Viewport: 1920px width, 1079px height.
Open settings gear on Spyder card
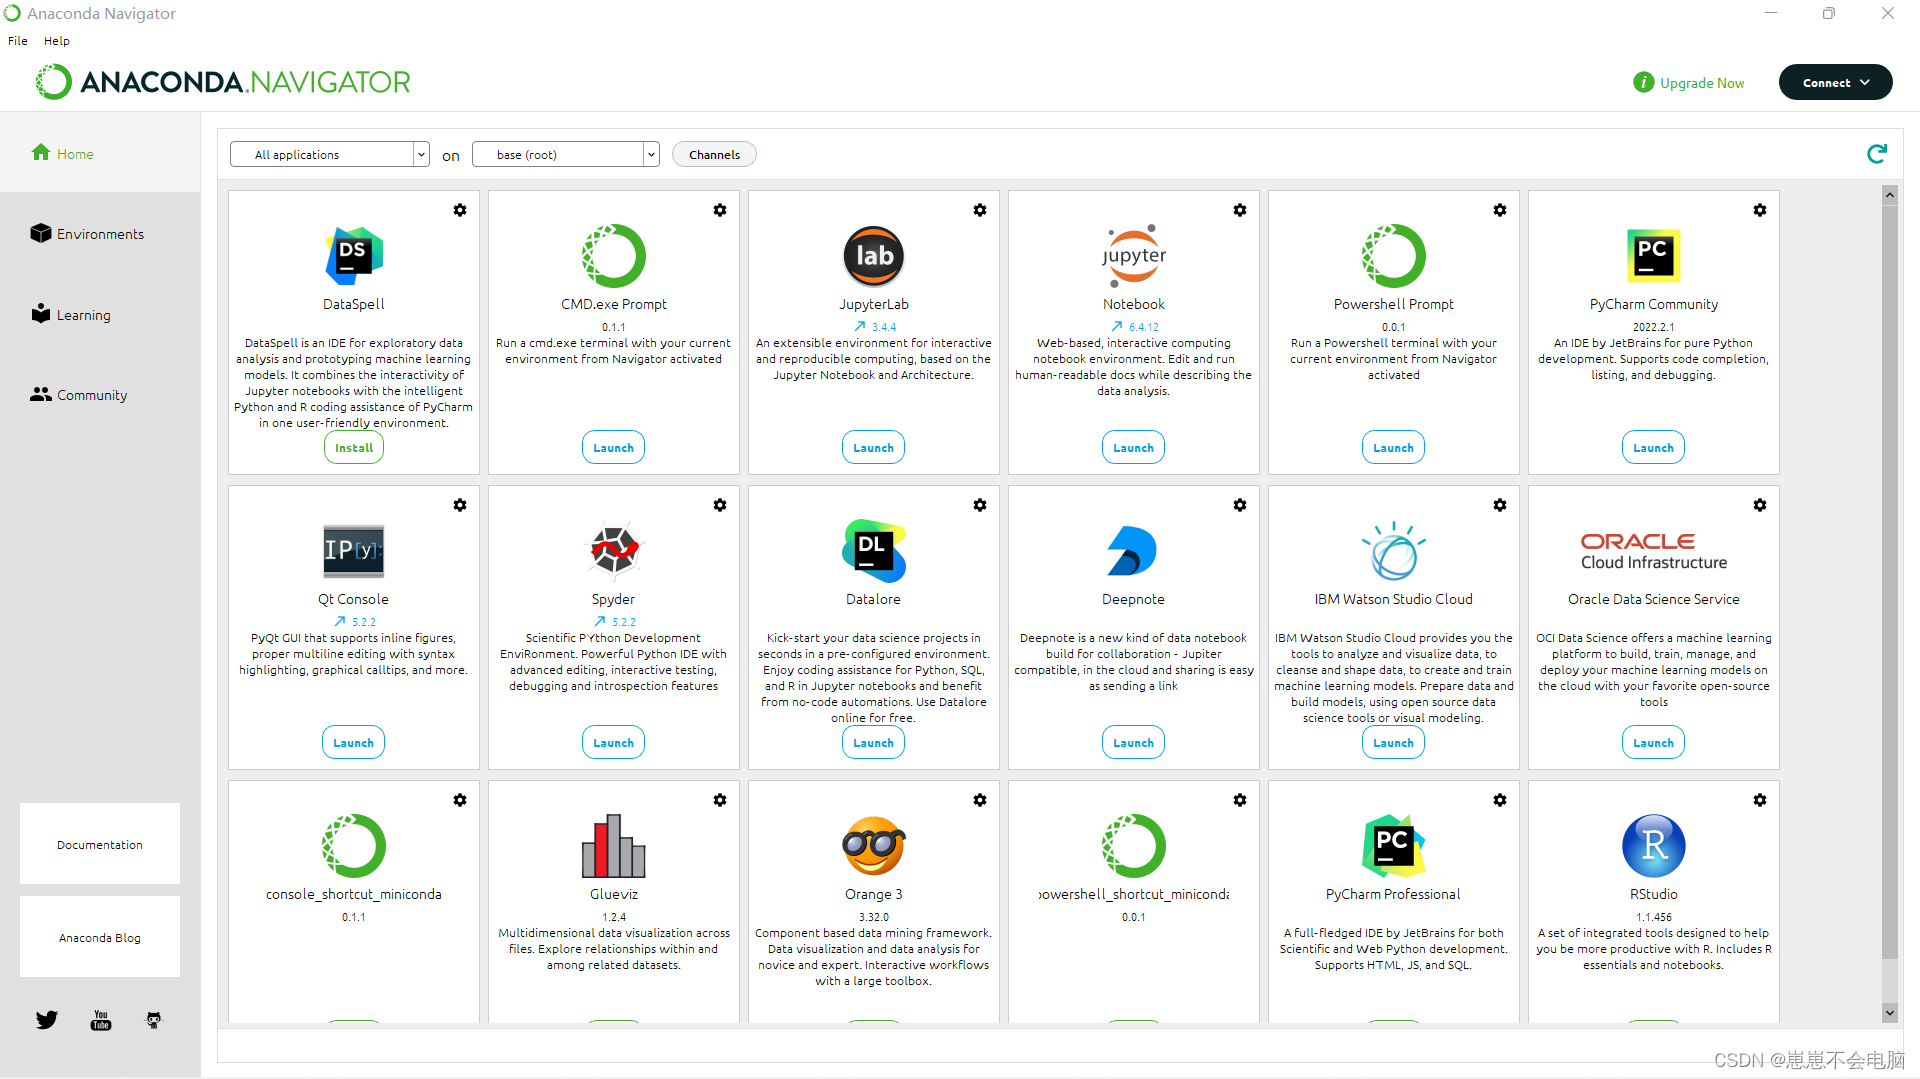[720, 505]
